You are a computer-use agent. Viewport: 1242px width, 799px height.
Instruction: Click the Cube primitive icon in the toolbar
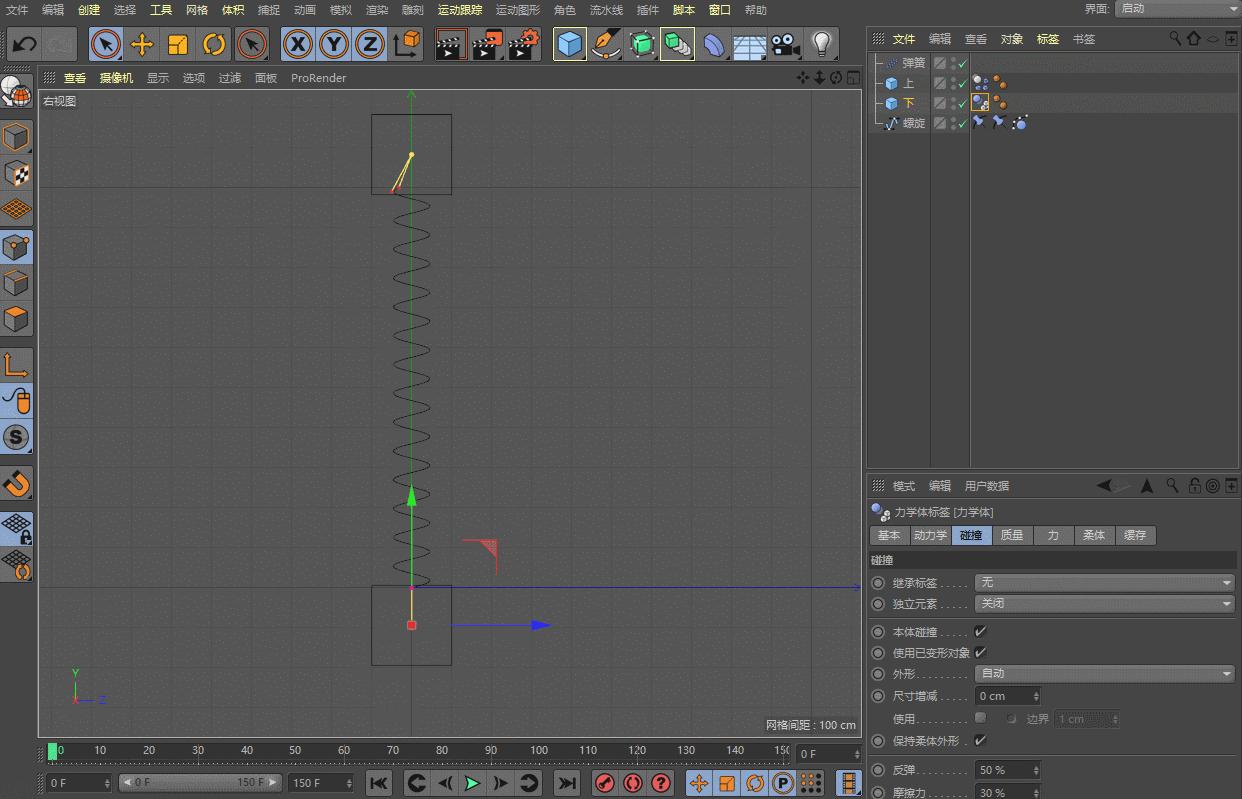click(569, 45)
